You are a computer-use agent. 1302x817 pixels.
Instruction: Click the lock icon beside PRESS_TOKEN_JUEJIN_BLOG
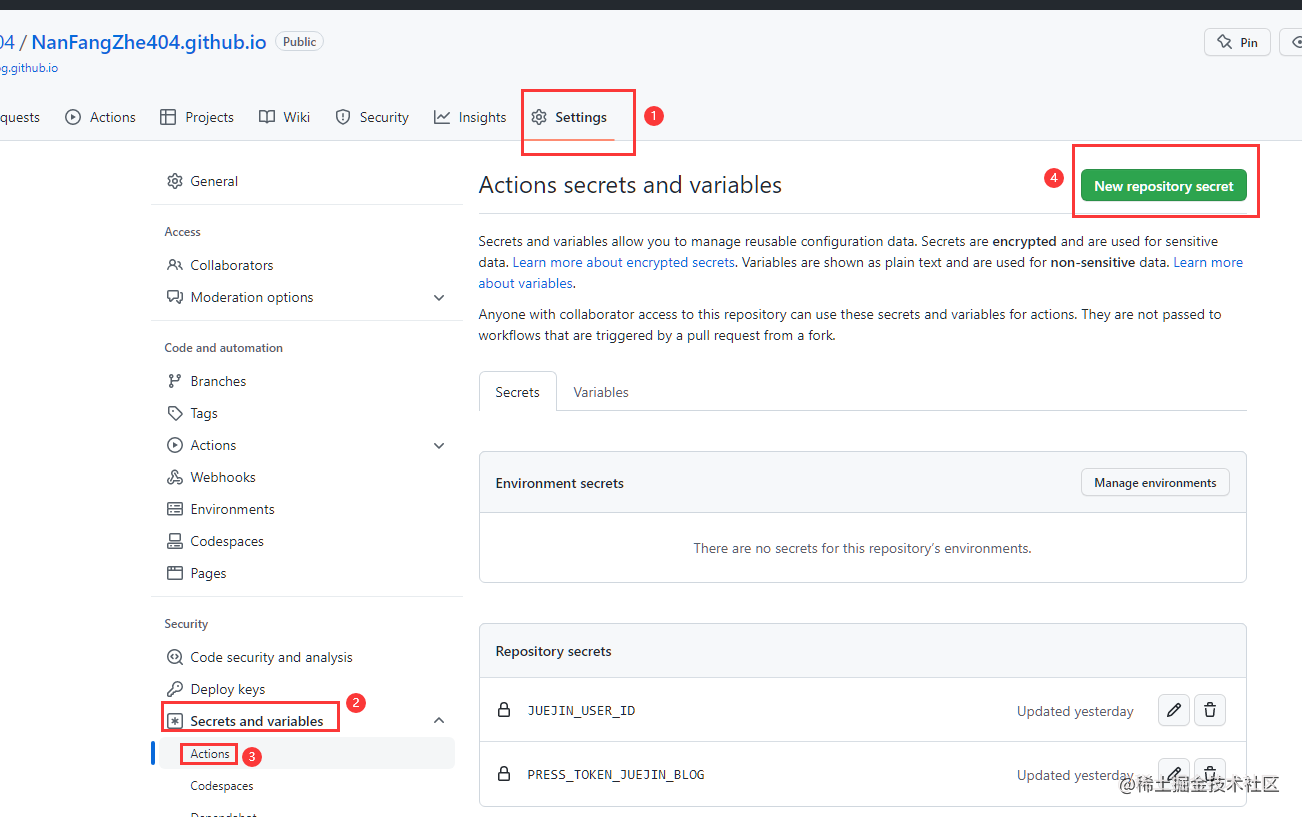coord(504,774)
